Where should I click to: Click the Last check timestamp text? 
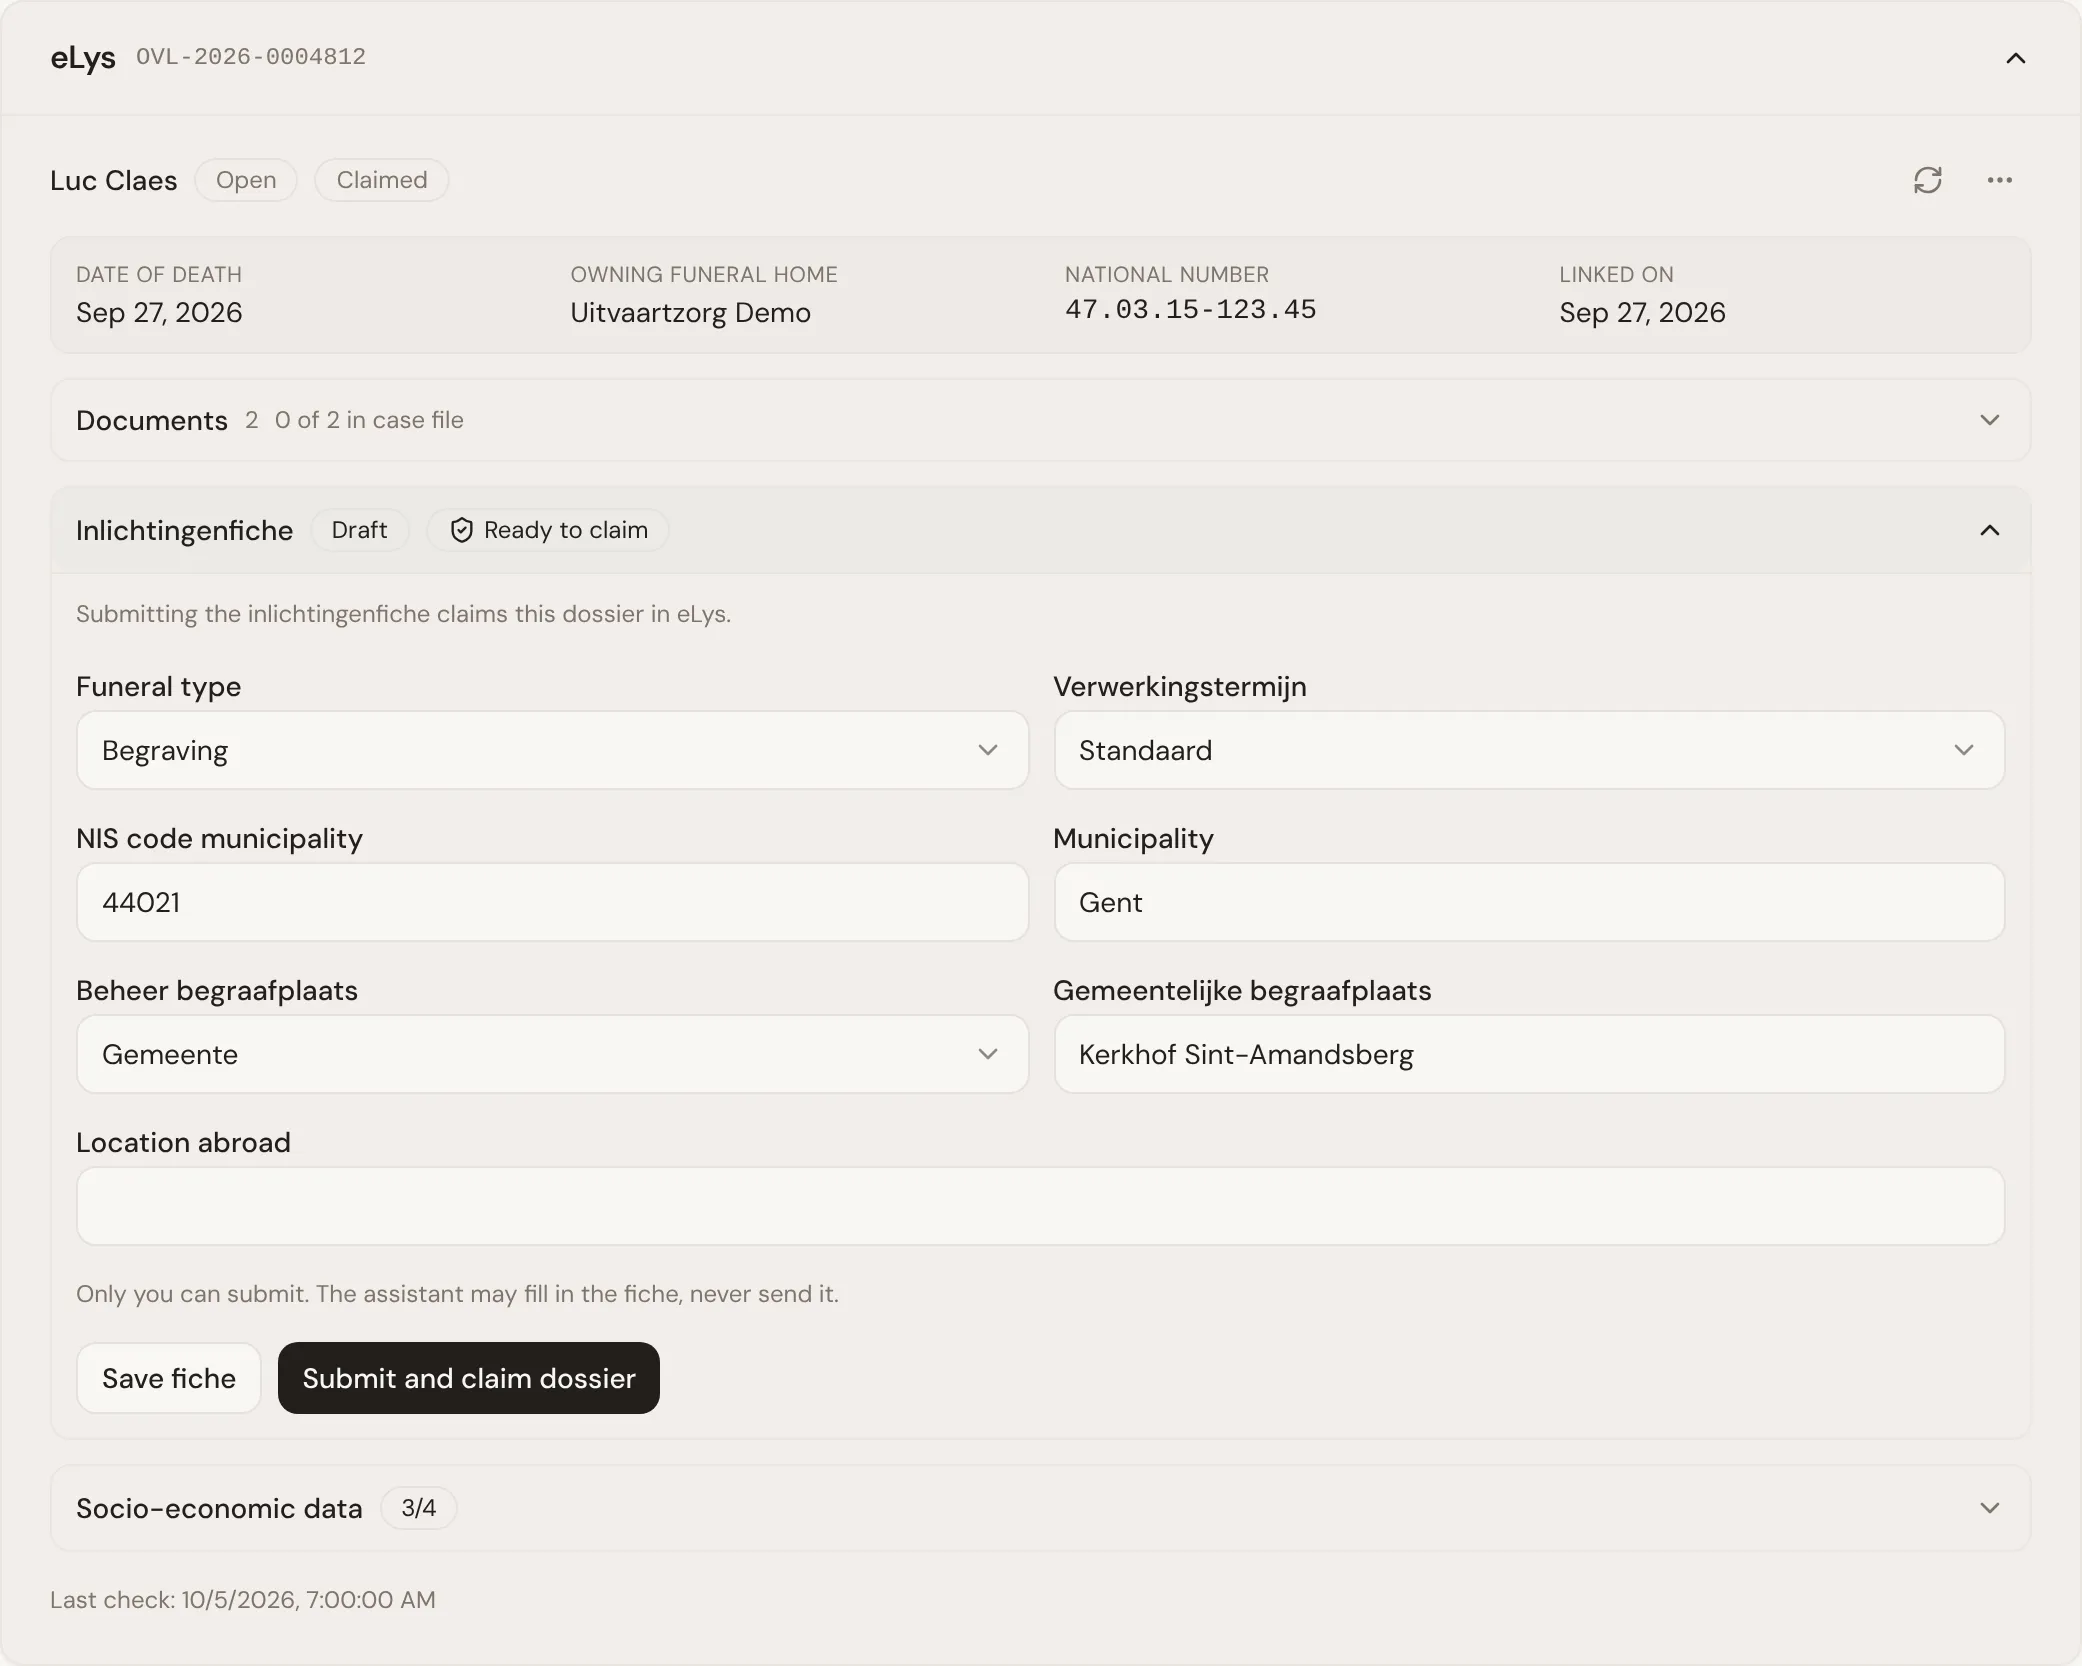click(243, 1600)
